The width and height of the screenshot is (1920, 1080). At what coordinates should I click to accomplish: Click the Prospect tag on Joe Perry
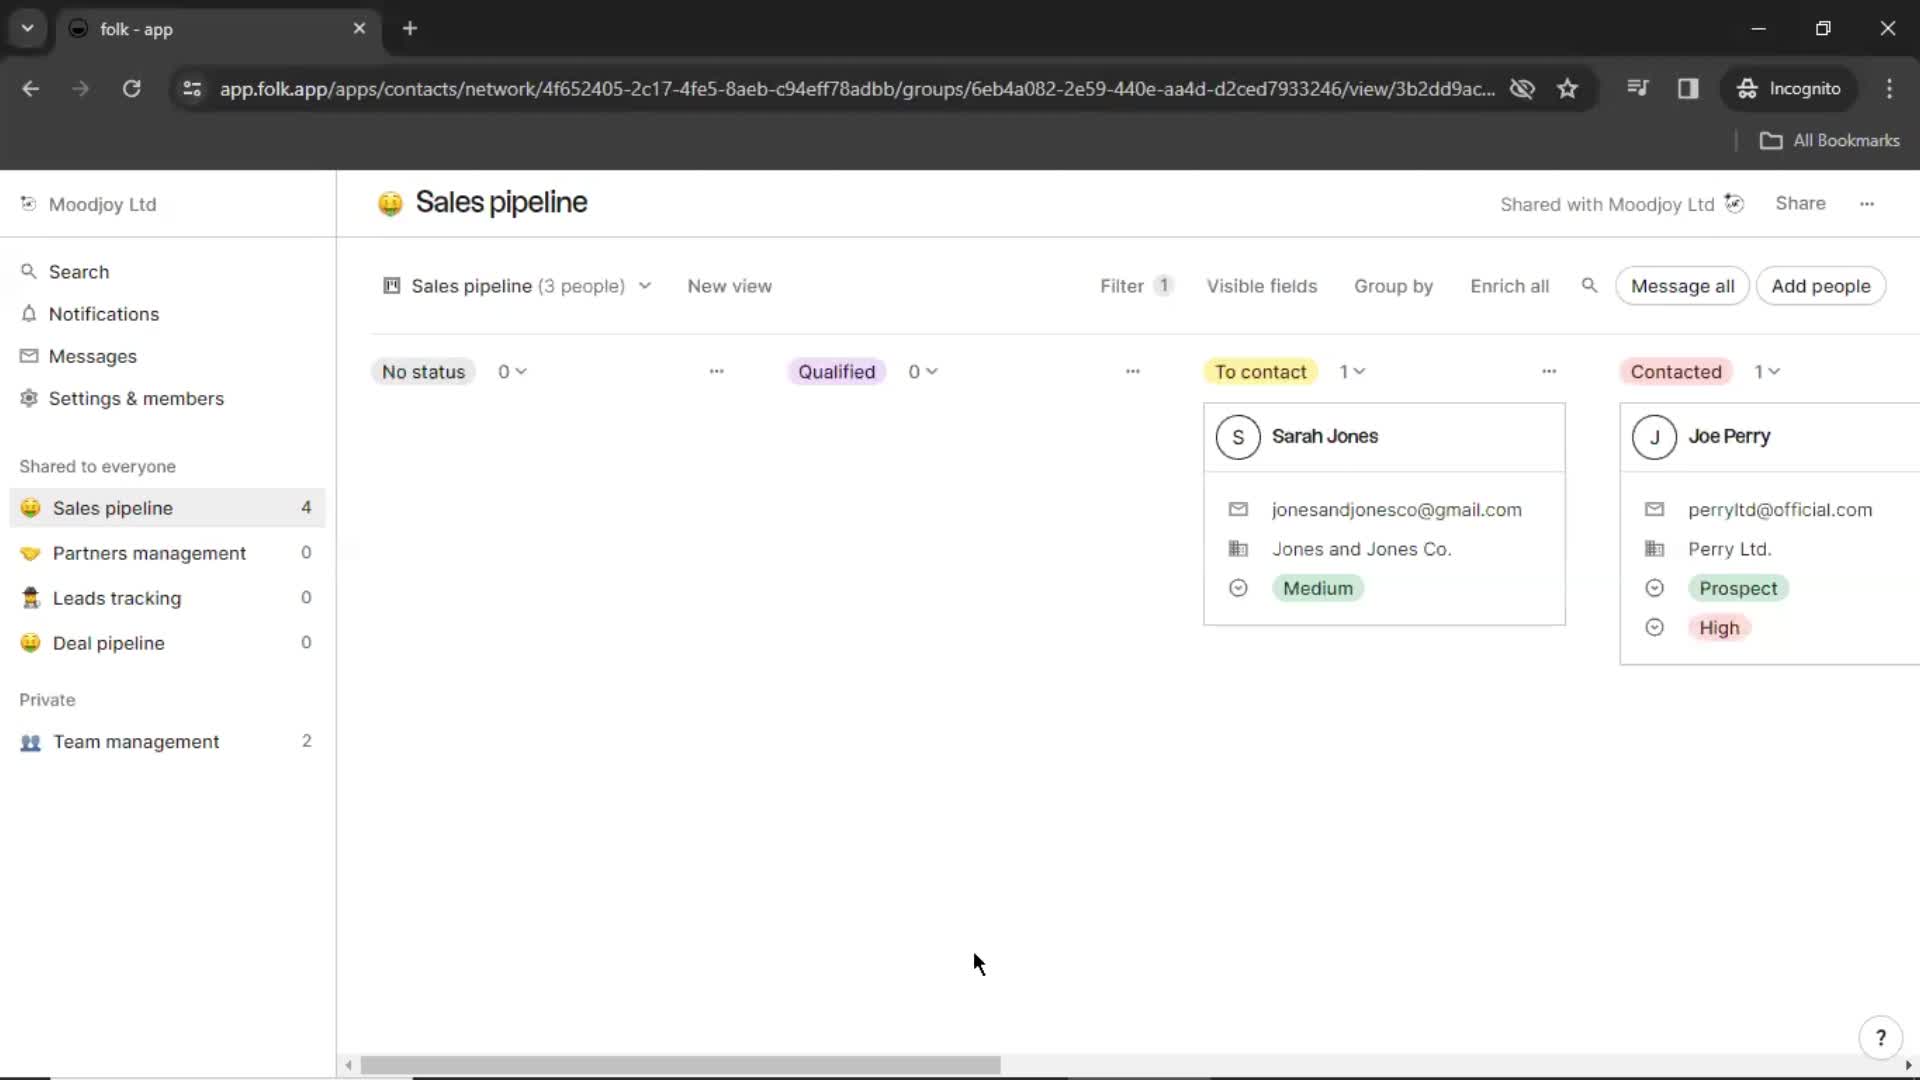(1738, 588)
